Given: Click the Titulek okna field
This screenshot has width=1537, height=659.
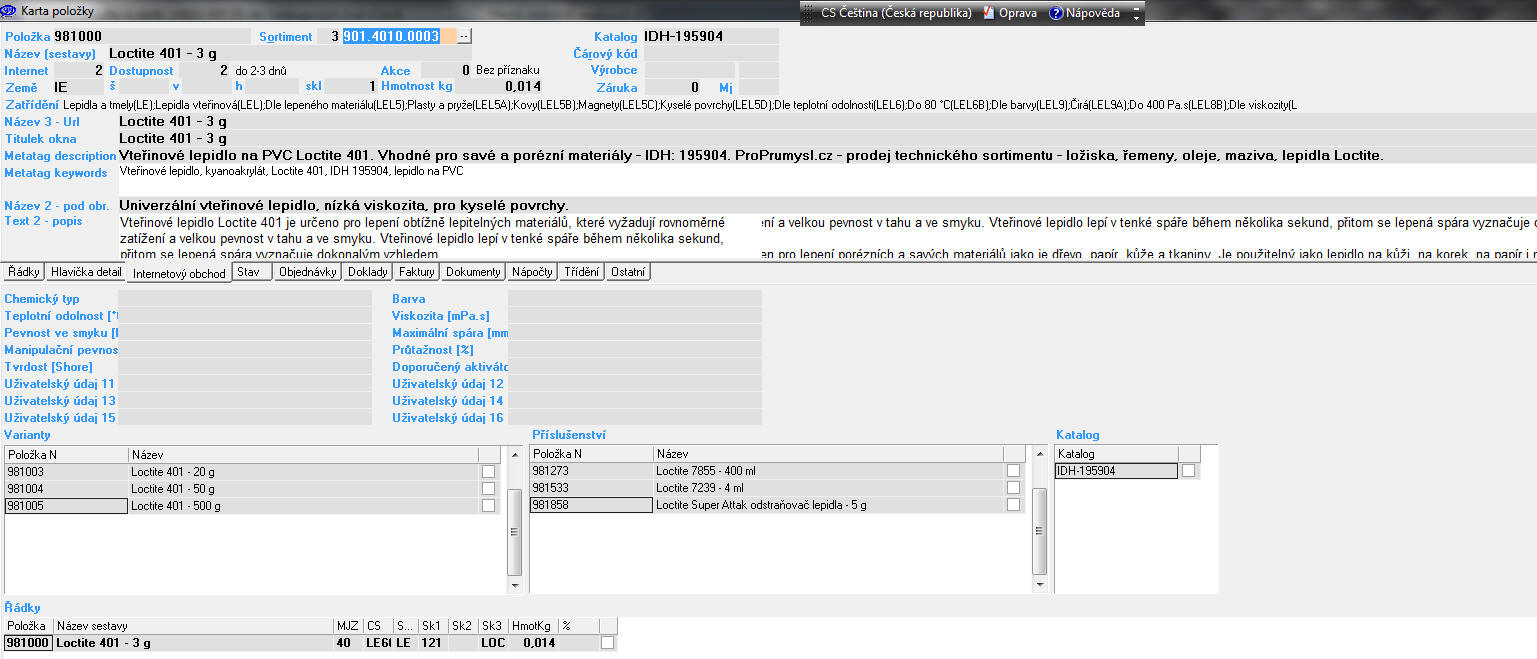Looking at the screenshot, I should click(827, 139).
